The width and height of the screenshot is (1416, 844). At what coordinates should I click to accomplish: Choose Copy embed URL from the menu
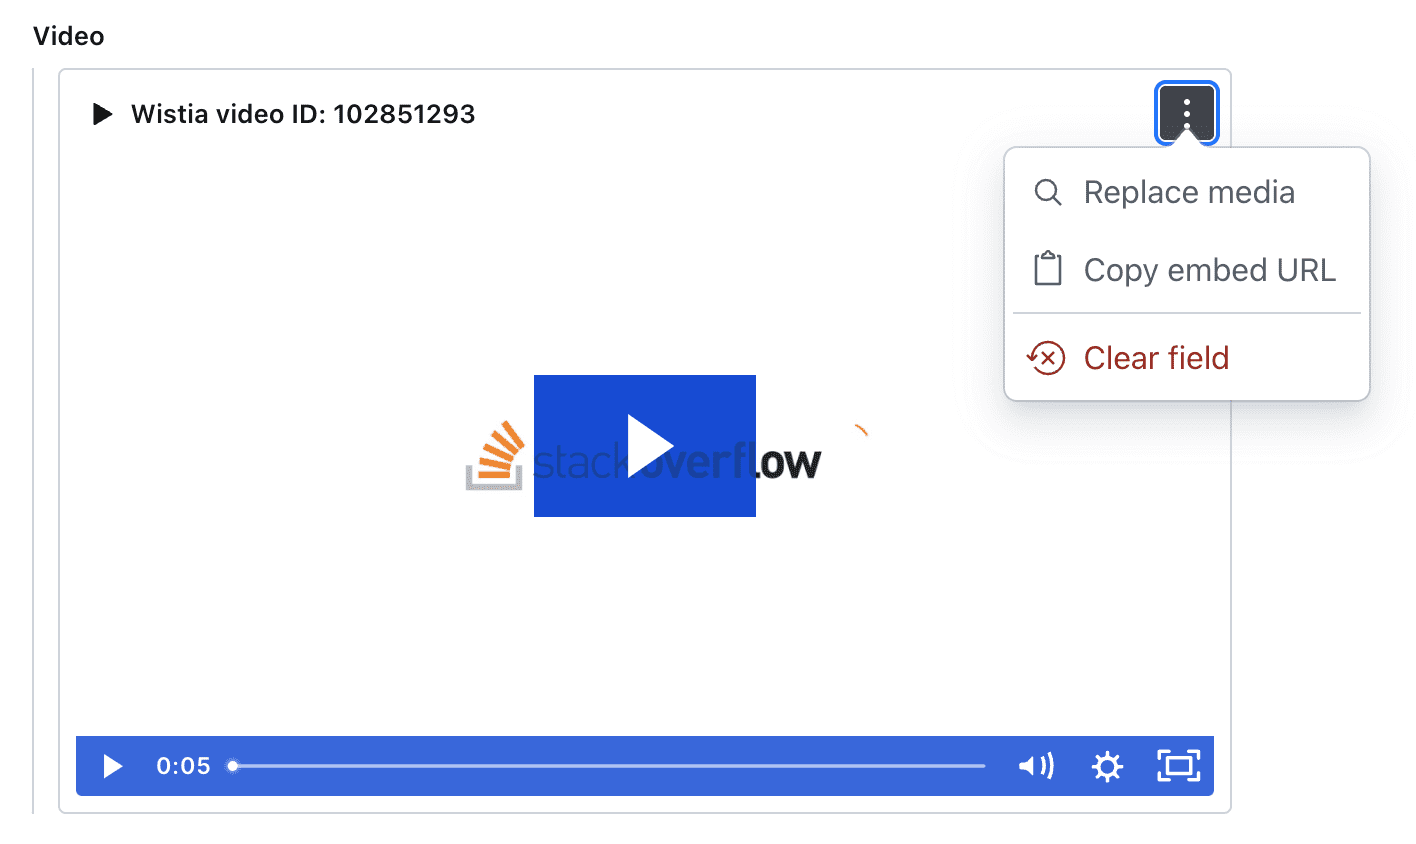point(1187,270)
